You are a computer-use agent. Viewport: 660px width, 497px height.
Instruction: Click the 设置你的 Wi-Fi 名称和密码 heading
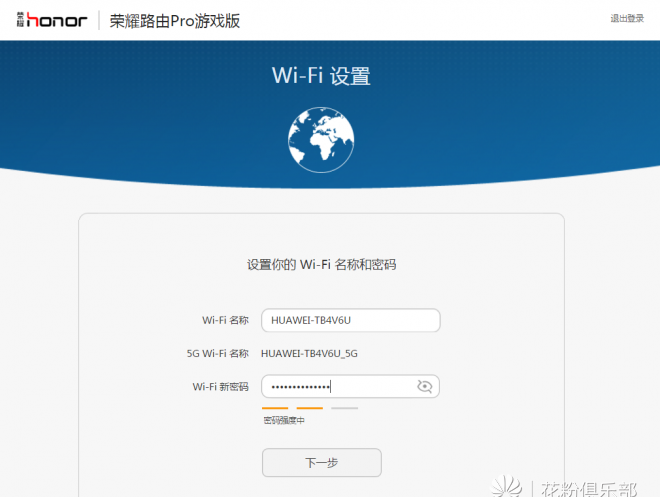322,265
